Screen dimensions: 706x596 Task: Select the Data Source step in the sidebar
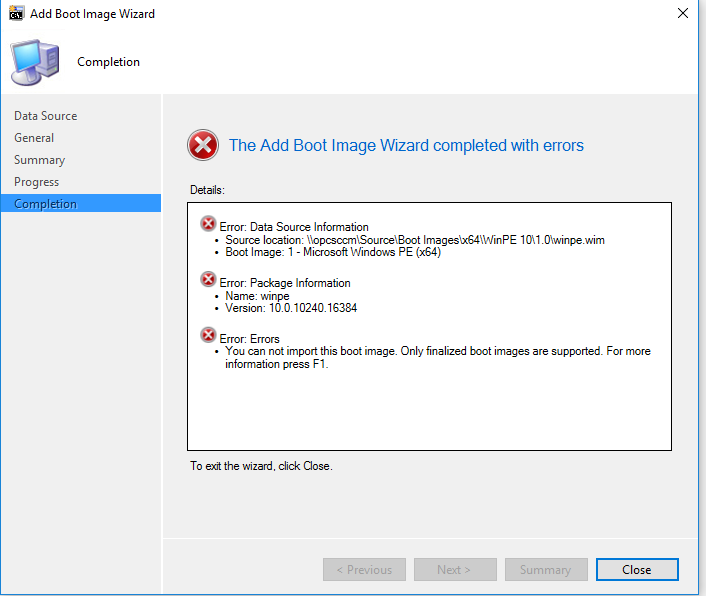(x=45, y=116)
